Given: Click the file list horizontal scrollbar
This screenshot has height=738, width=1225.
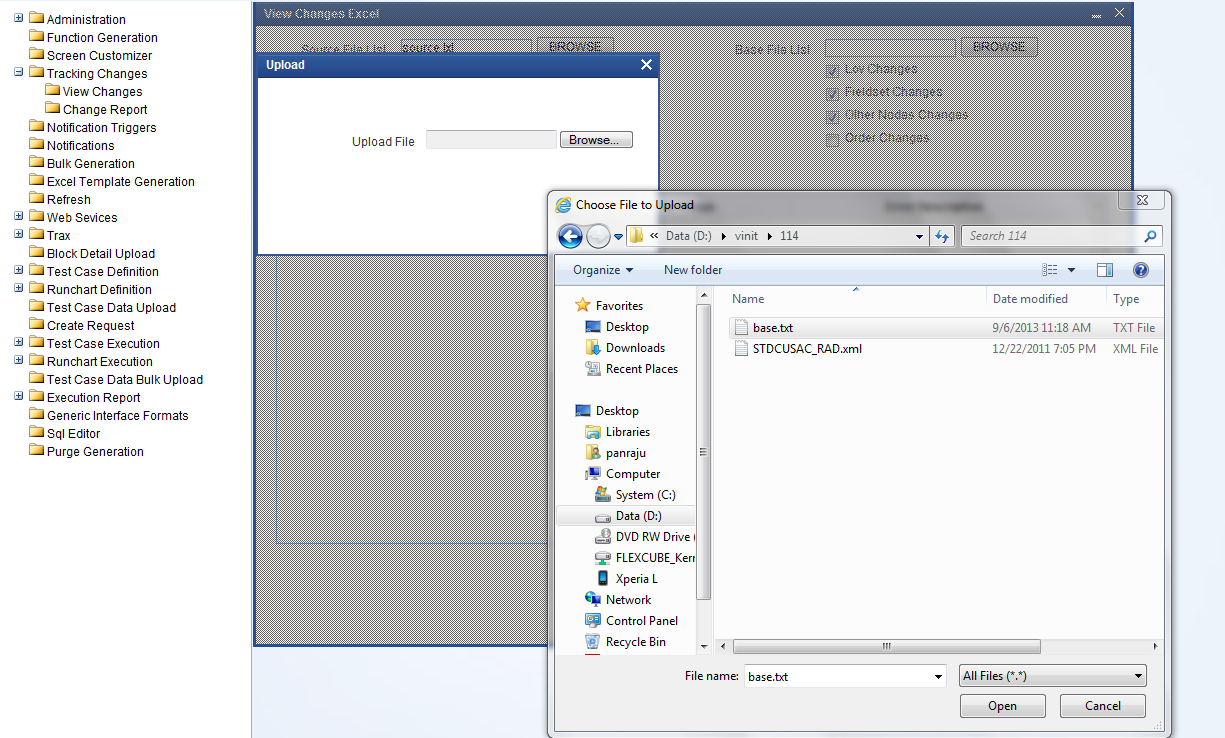Looking at the screenshot, I should 886,647.
